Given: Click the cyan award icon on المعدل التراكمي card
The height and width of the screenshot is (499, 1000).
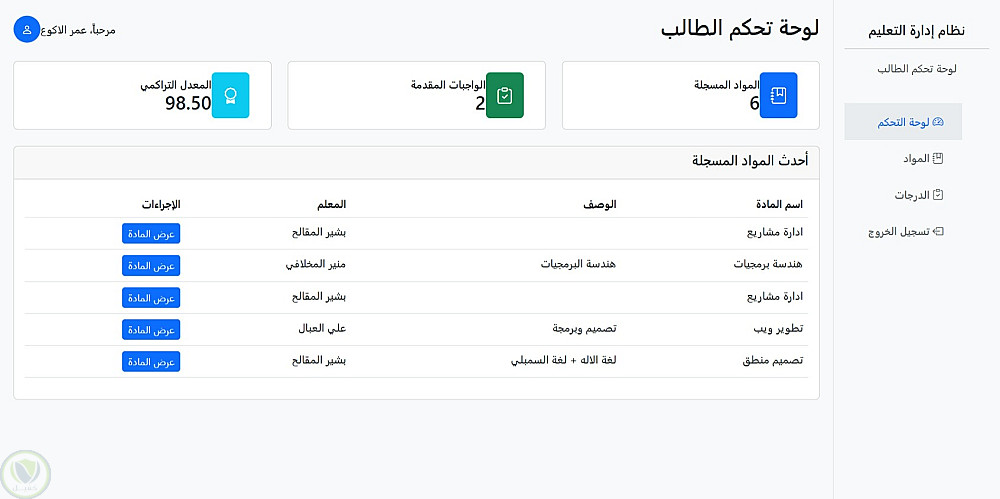Looking at the screenshot, I should [x=230, y=95].
